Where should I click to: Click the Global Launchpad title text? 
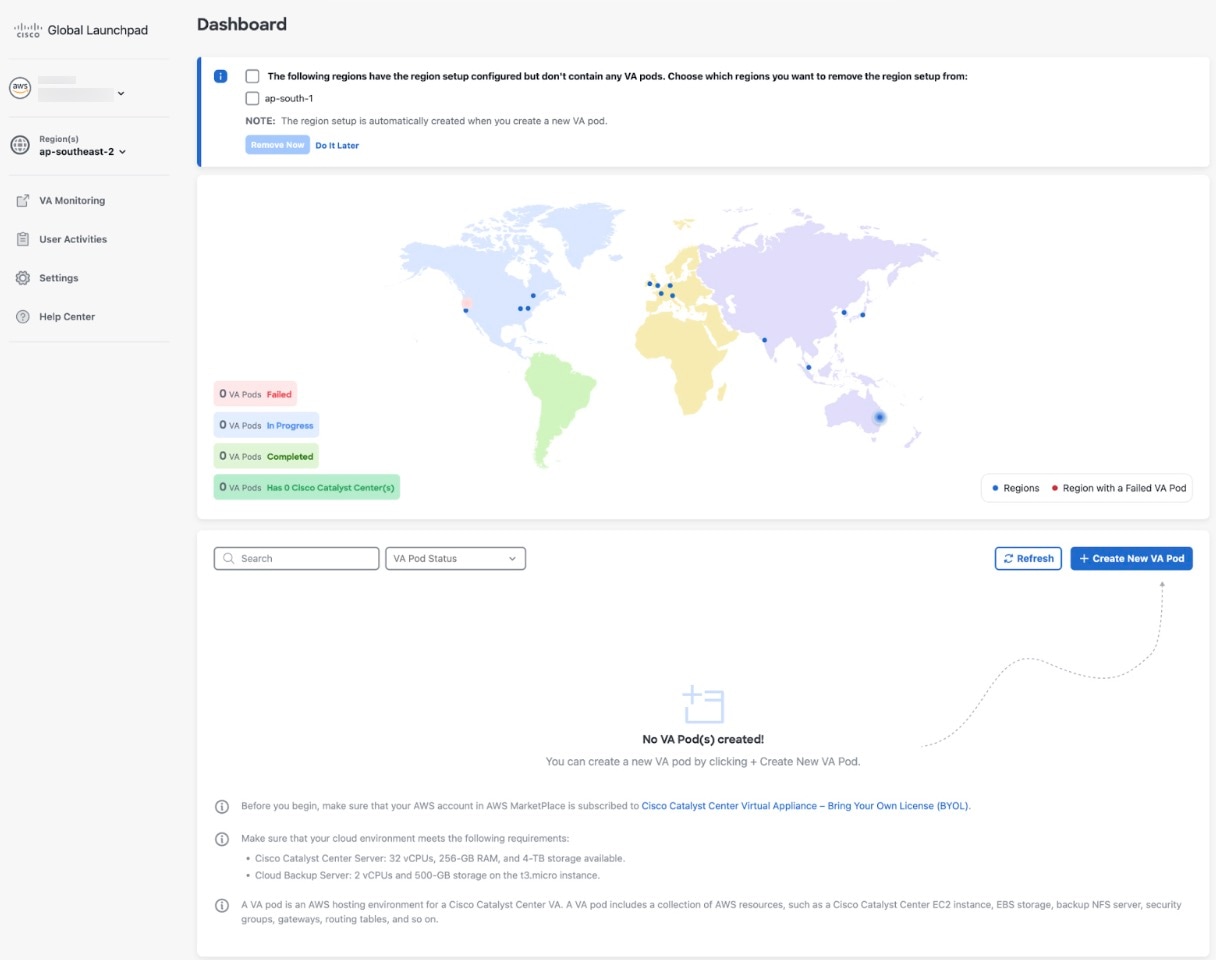(98, 30)
